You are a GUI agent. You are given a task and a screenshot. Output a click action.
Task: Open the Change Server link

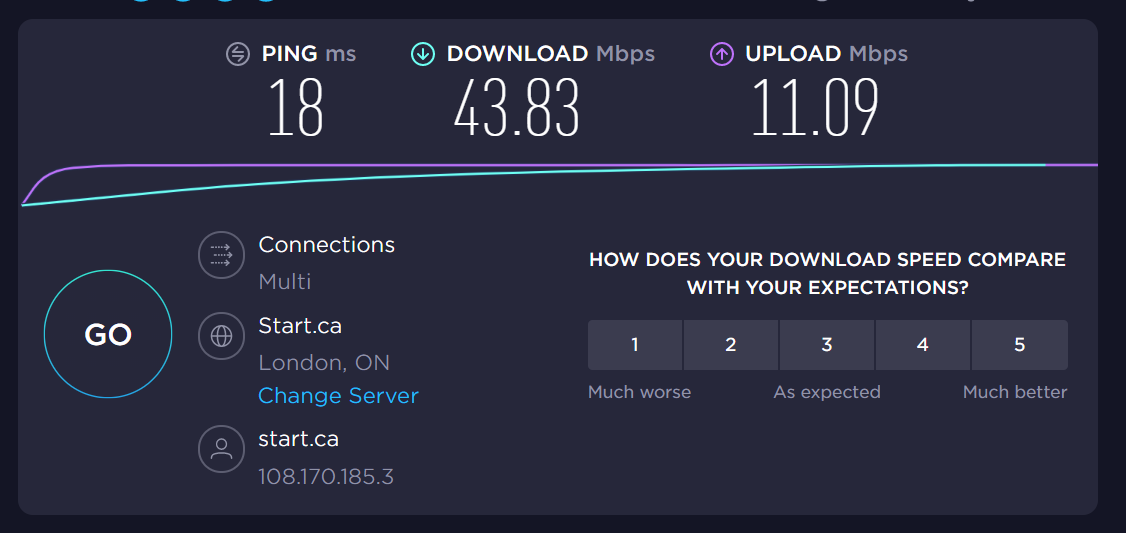[338, 396]
